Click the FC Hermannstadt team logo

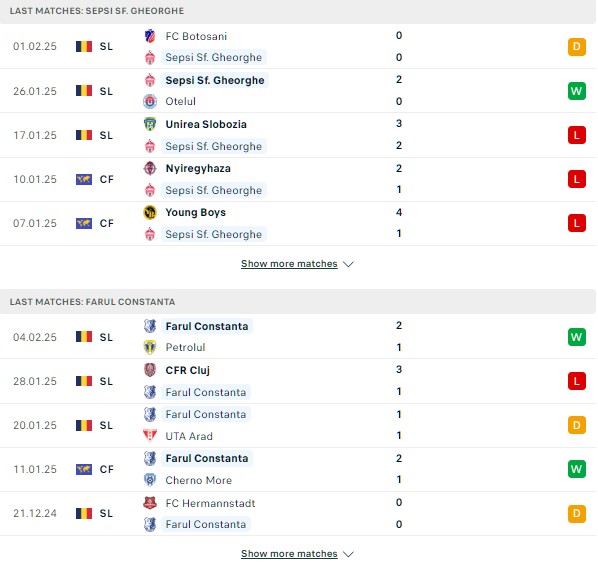[150, 503]
